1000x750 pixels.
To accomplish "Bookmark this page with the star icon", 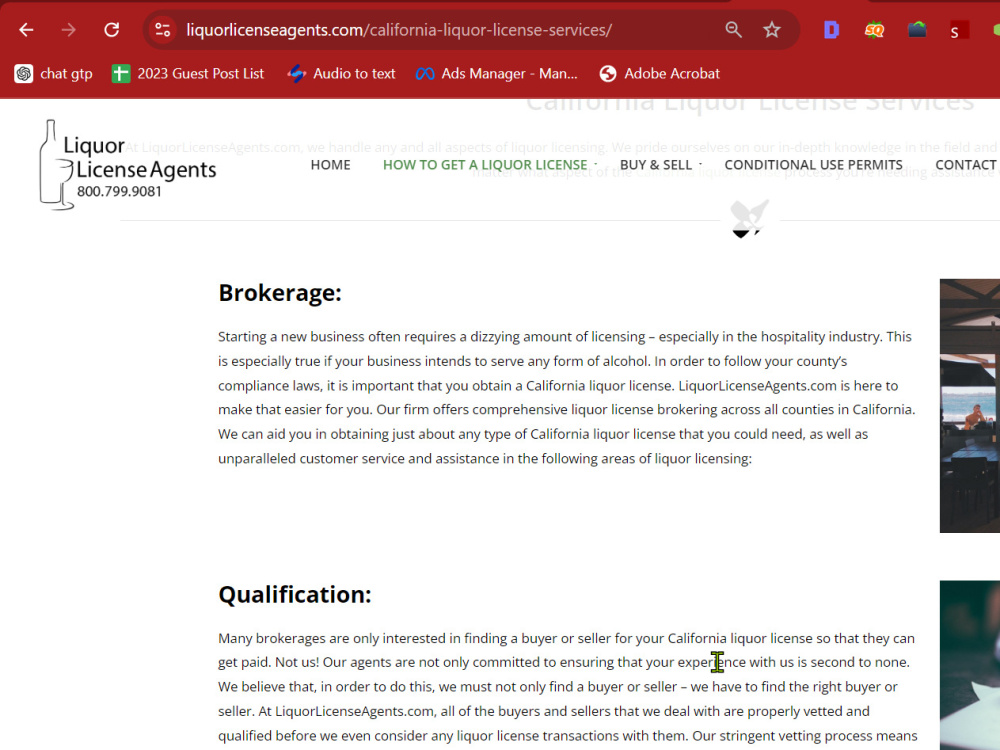I will [772, 29].
